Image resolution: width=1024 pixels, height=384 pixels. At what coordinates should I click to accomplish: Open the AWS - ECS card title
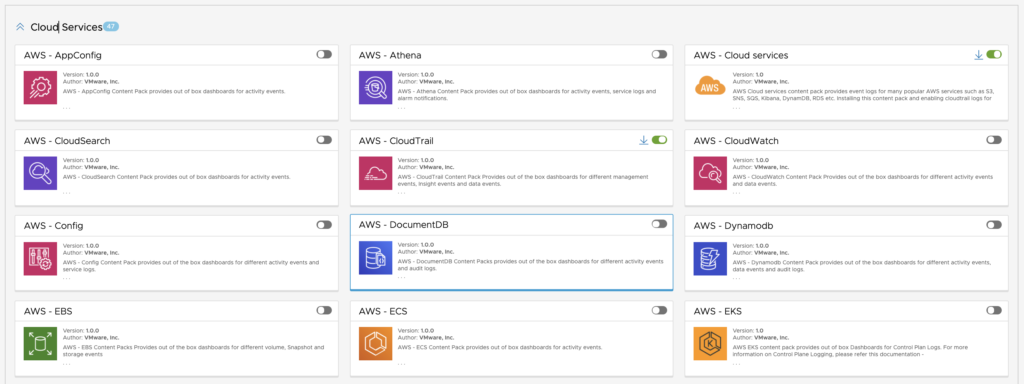[x=383, y=311]
